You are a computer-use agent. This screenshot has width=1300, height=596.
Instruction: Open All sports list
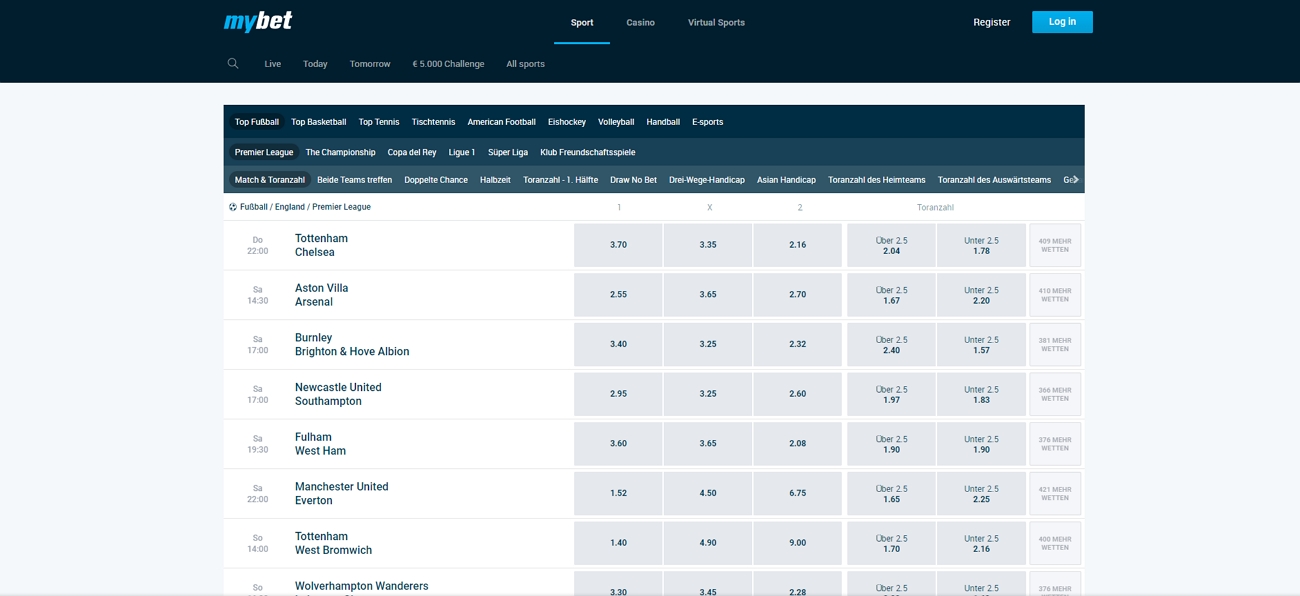pos(525,64)
